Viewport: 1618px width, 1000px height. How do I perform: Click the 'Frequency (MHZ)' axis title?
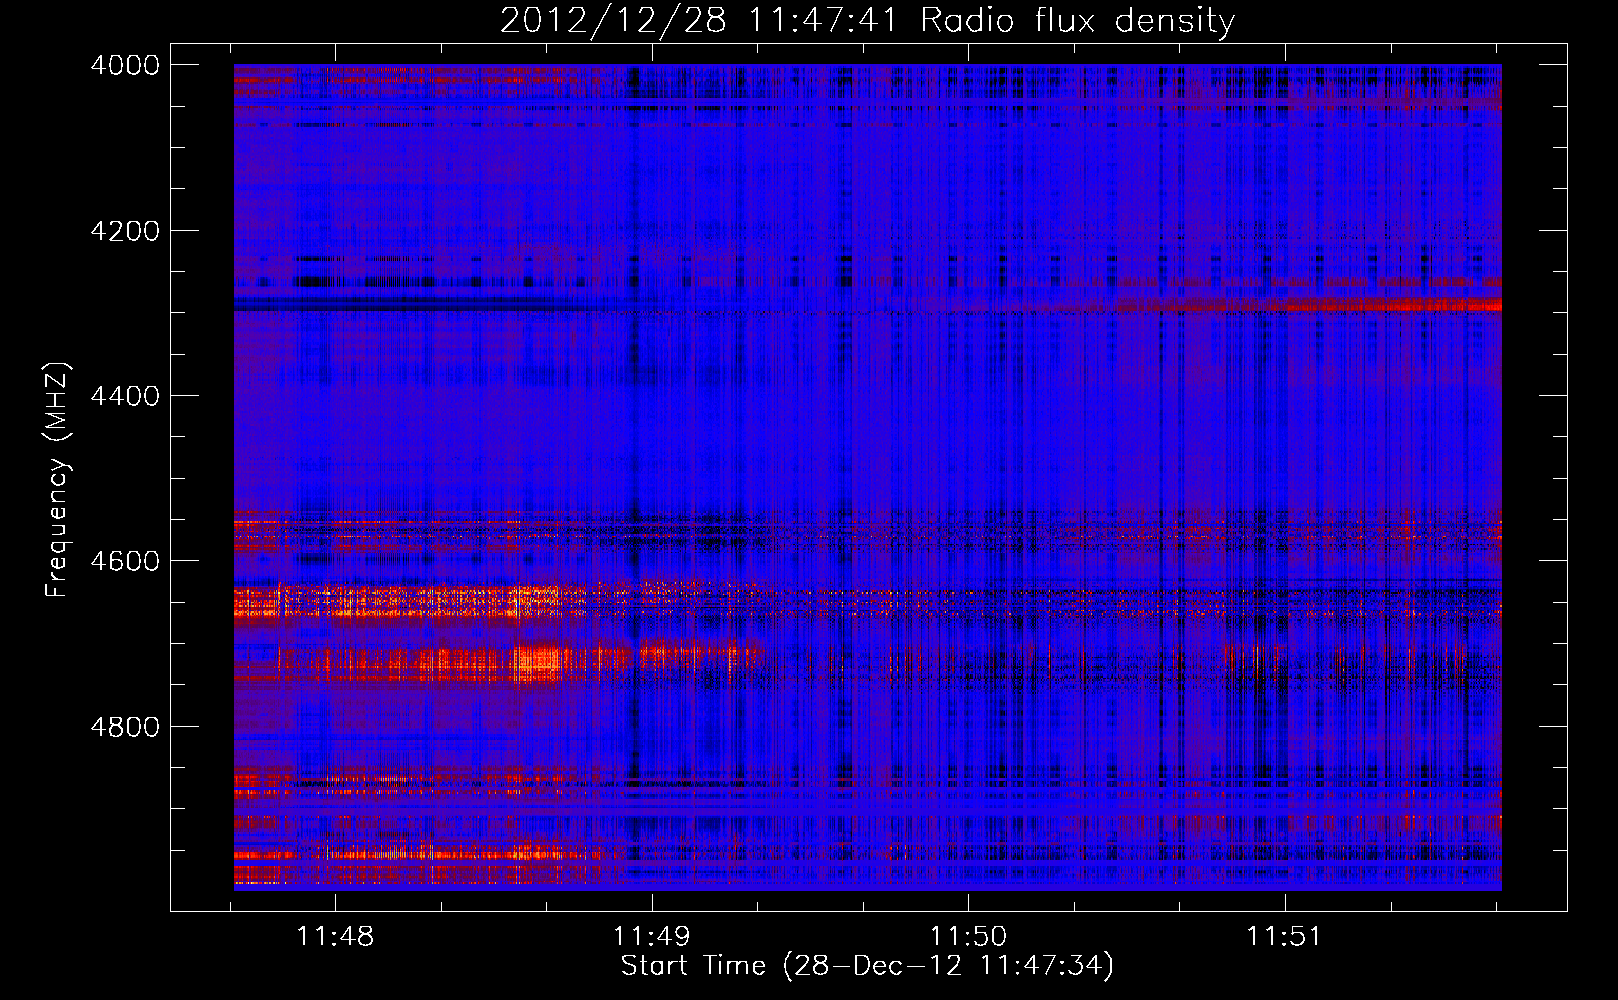pyautogui.click(x=58, y=480)
